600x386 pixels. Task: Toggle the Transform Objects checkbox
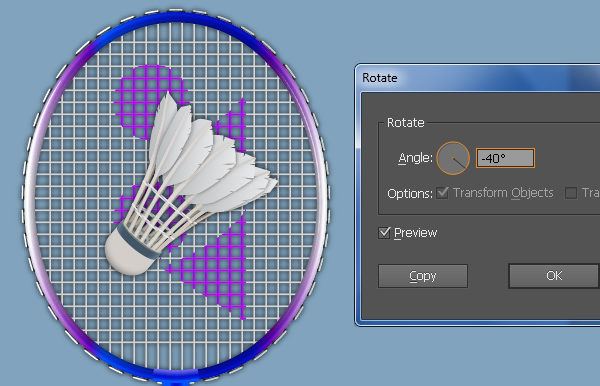click(443, 193)
